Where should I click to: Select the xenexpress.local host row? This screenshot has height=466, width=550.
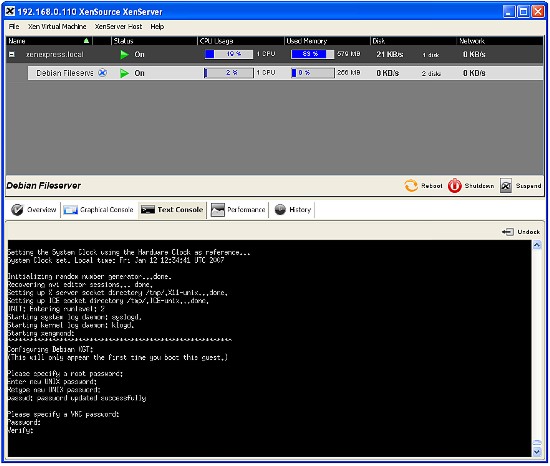coord(275,54)
